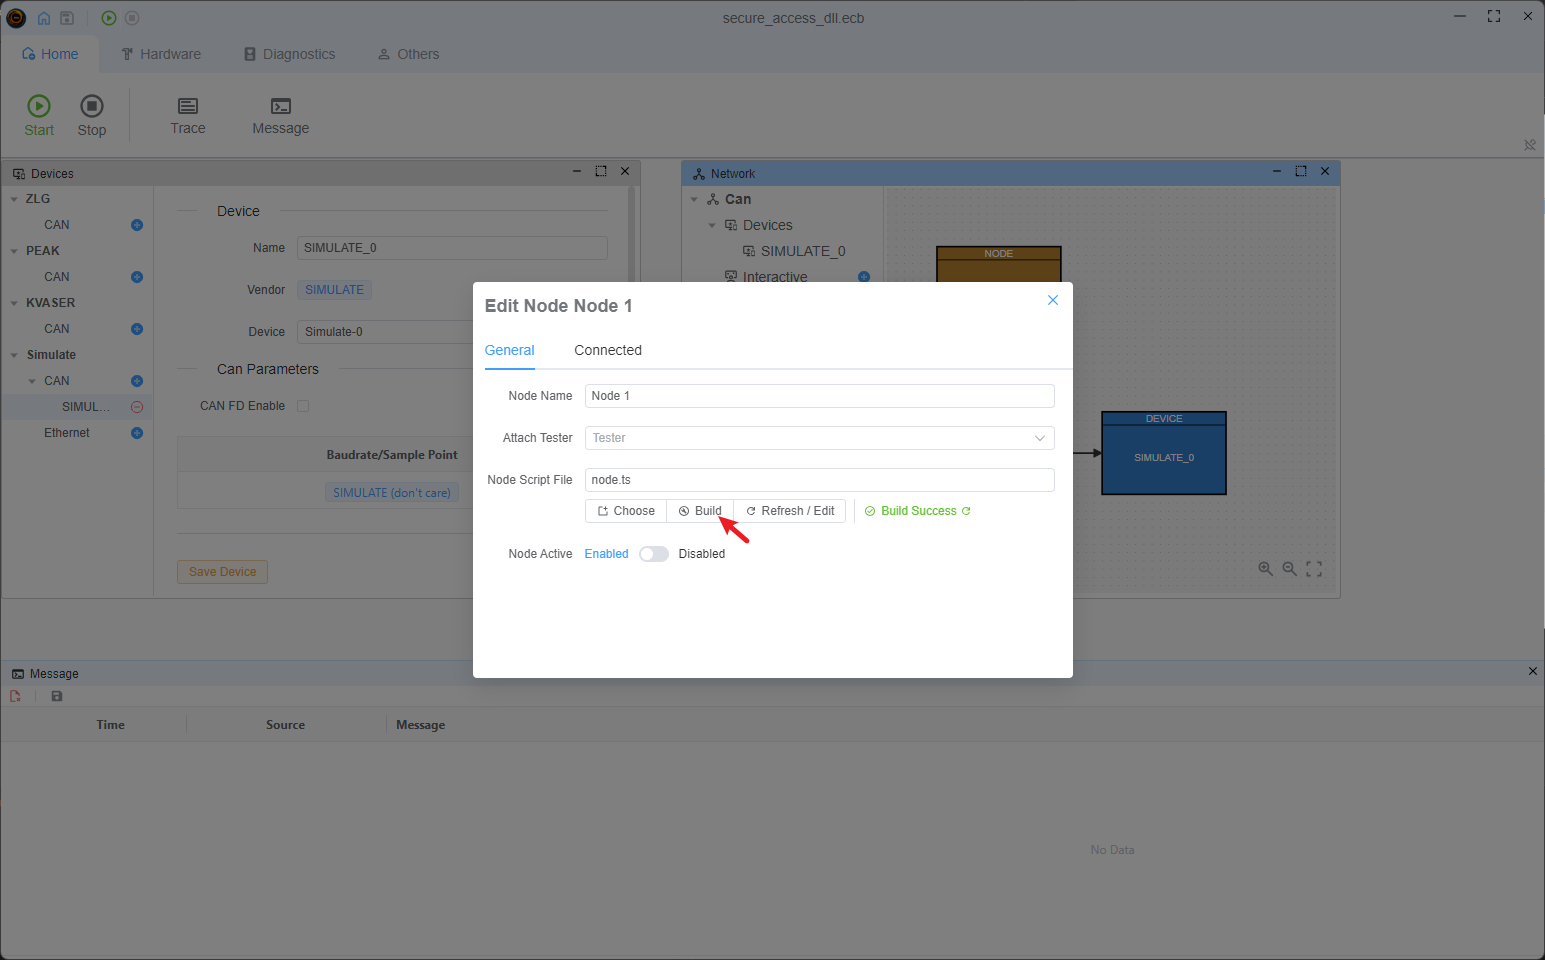Save messages icon in Message panel
This screenshot has width=1545, height=960.
click(57, 696)
